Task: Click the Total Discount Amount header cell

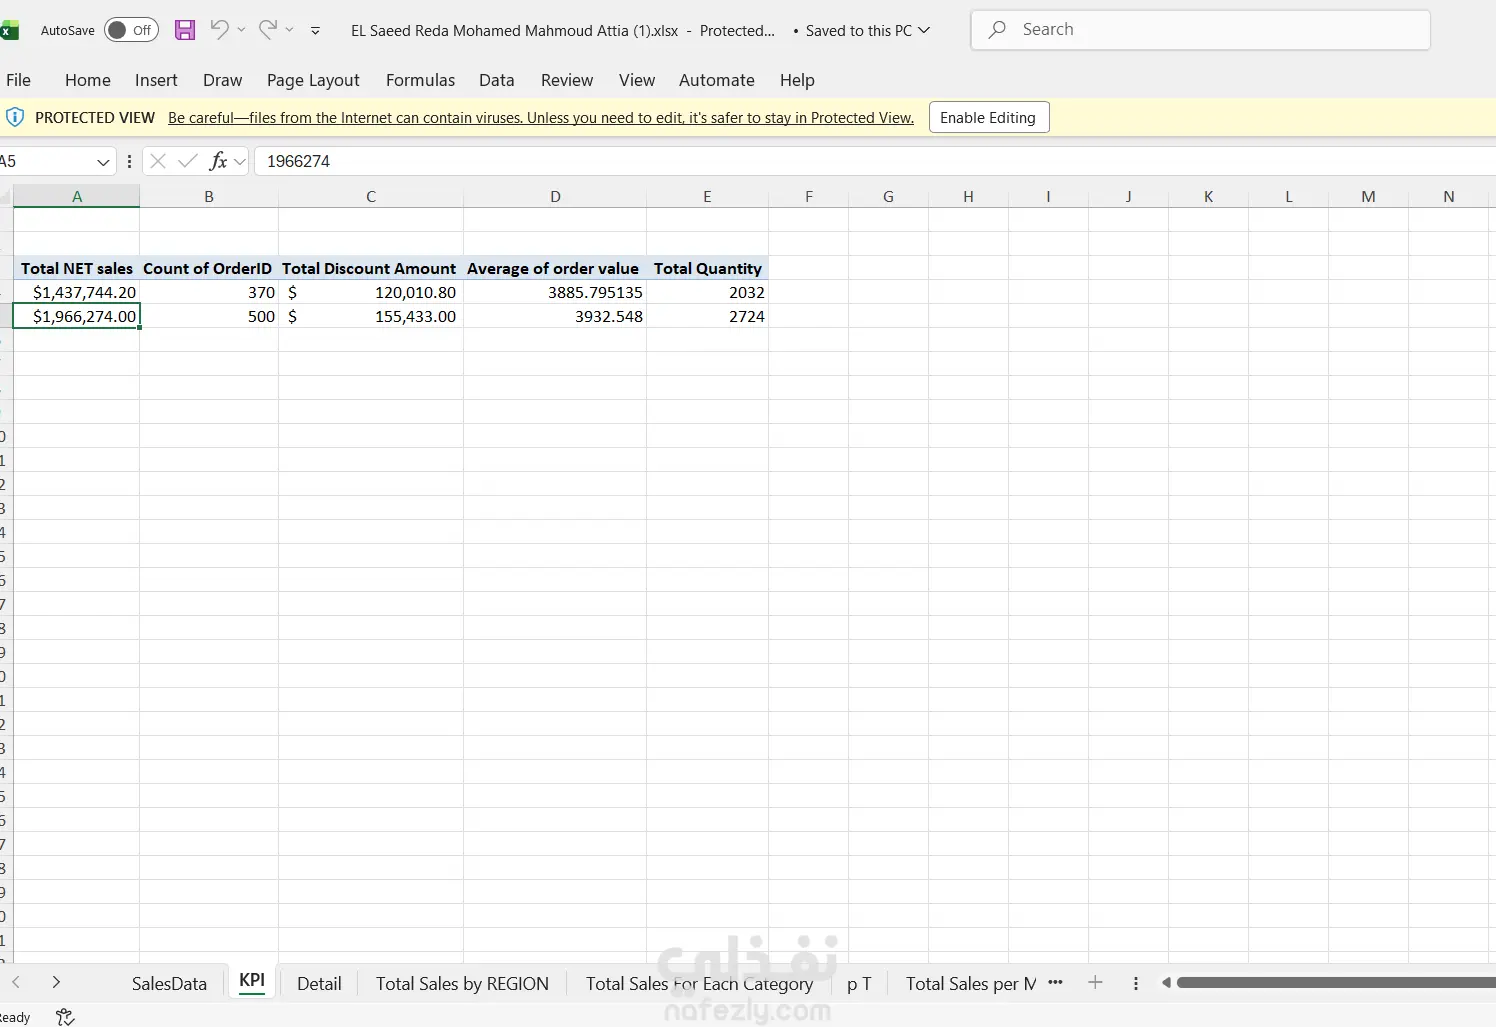Action: pos(370,268)
